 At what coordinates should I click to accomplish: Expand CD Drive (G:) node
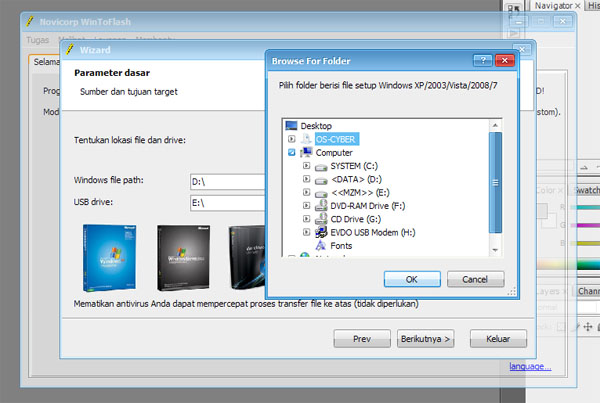coord(306,219)
